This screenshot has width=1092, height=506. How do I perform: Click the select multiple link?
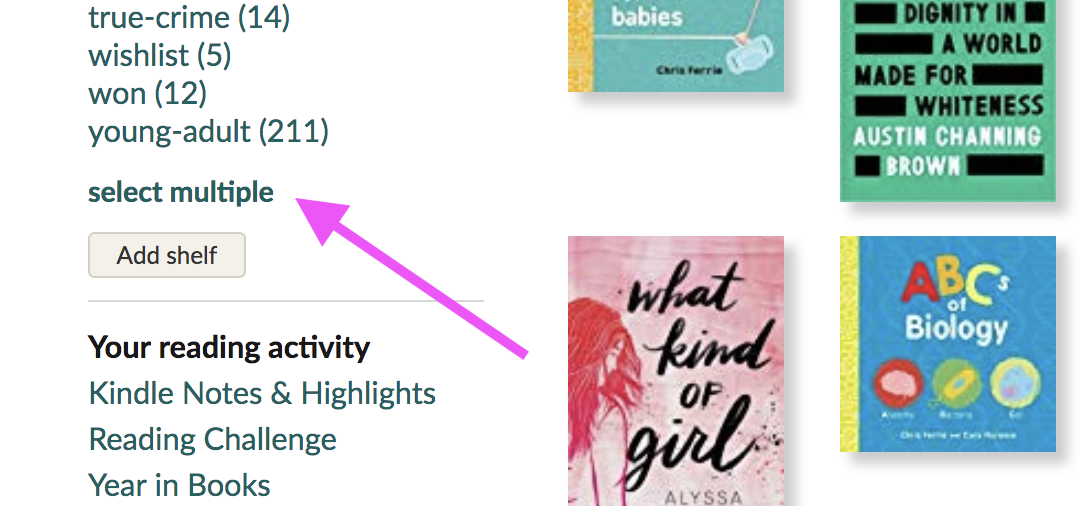pyautogui.click(x=181, y=192)
